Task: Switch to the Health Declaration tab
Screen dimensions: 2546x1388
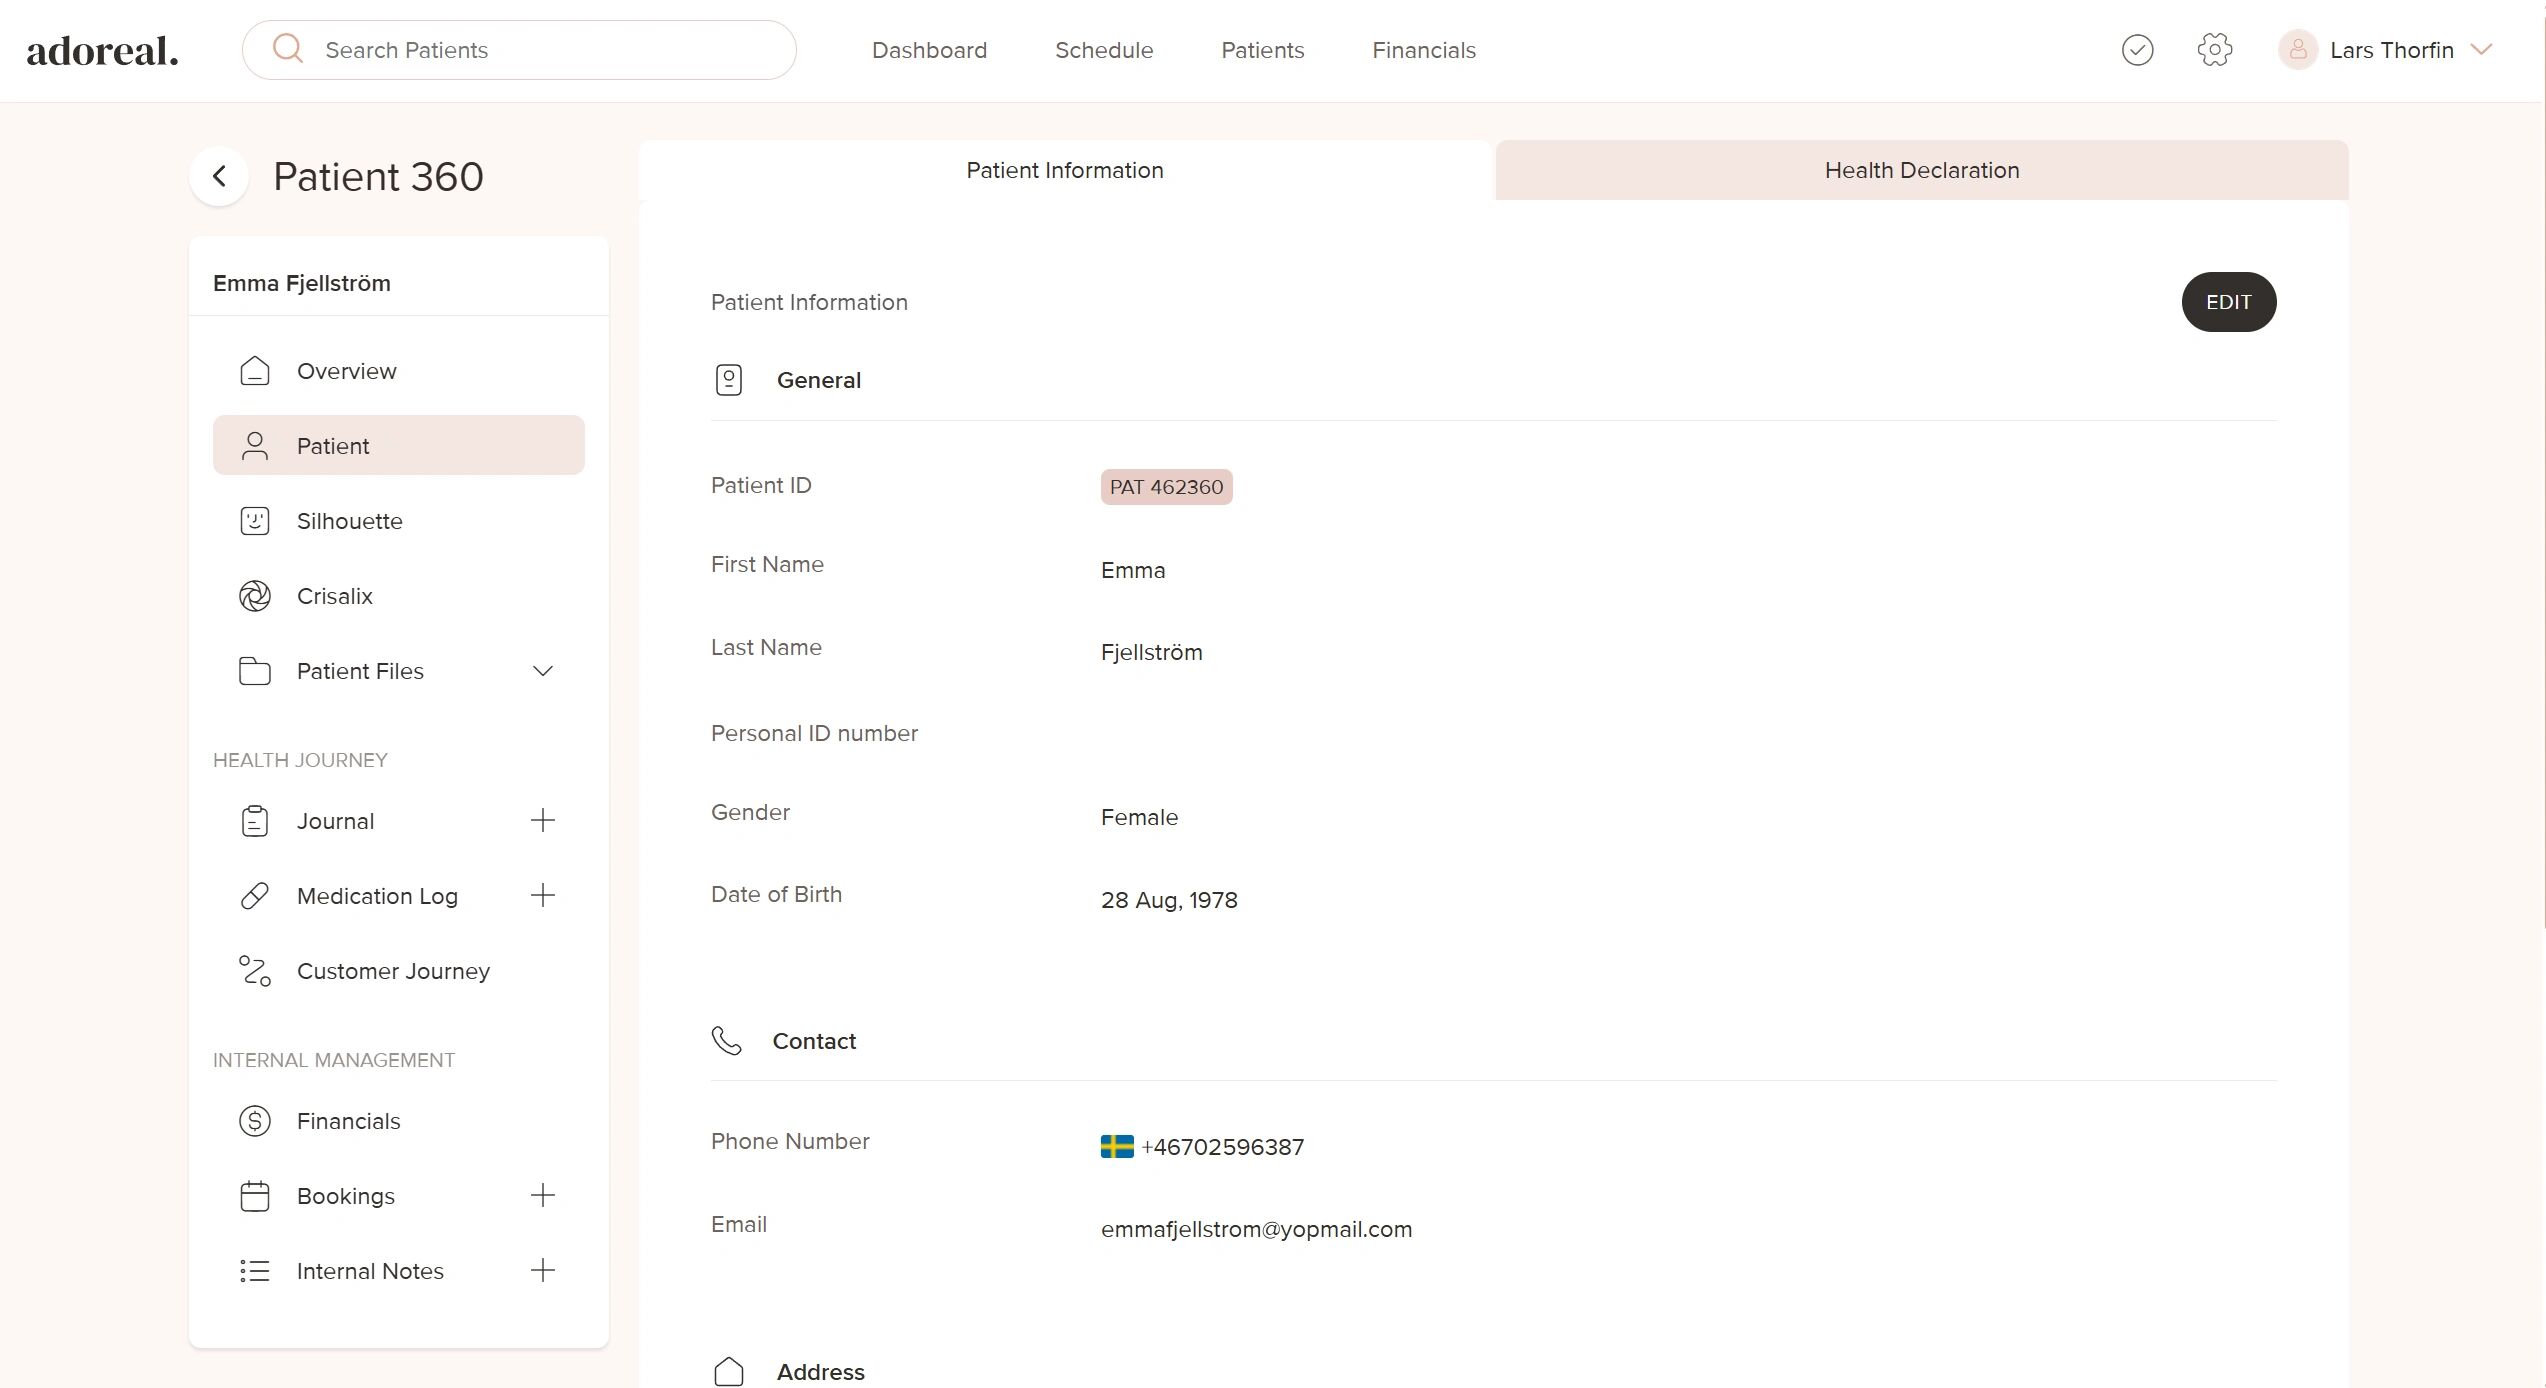Action: (1921, 170)
